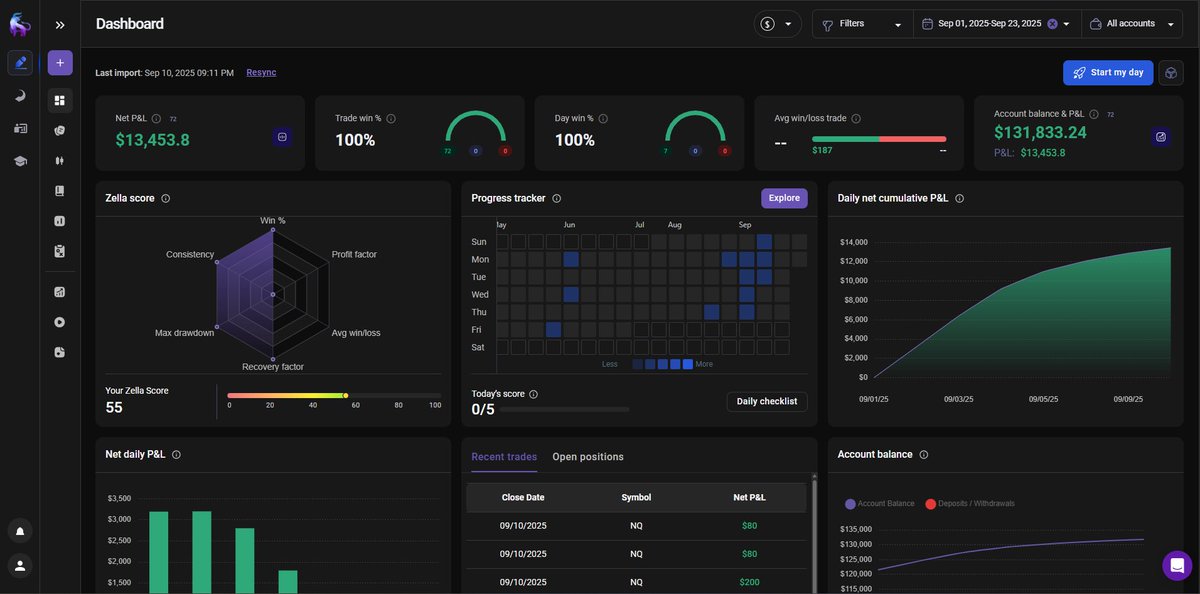This screenshot has width=1200, height=594.
Task: Toggle Deposits / Withdrawals legend series
Action: pyautogui.click(x=970, y=504)
